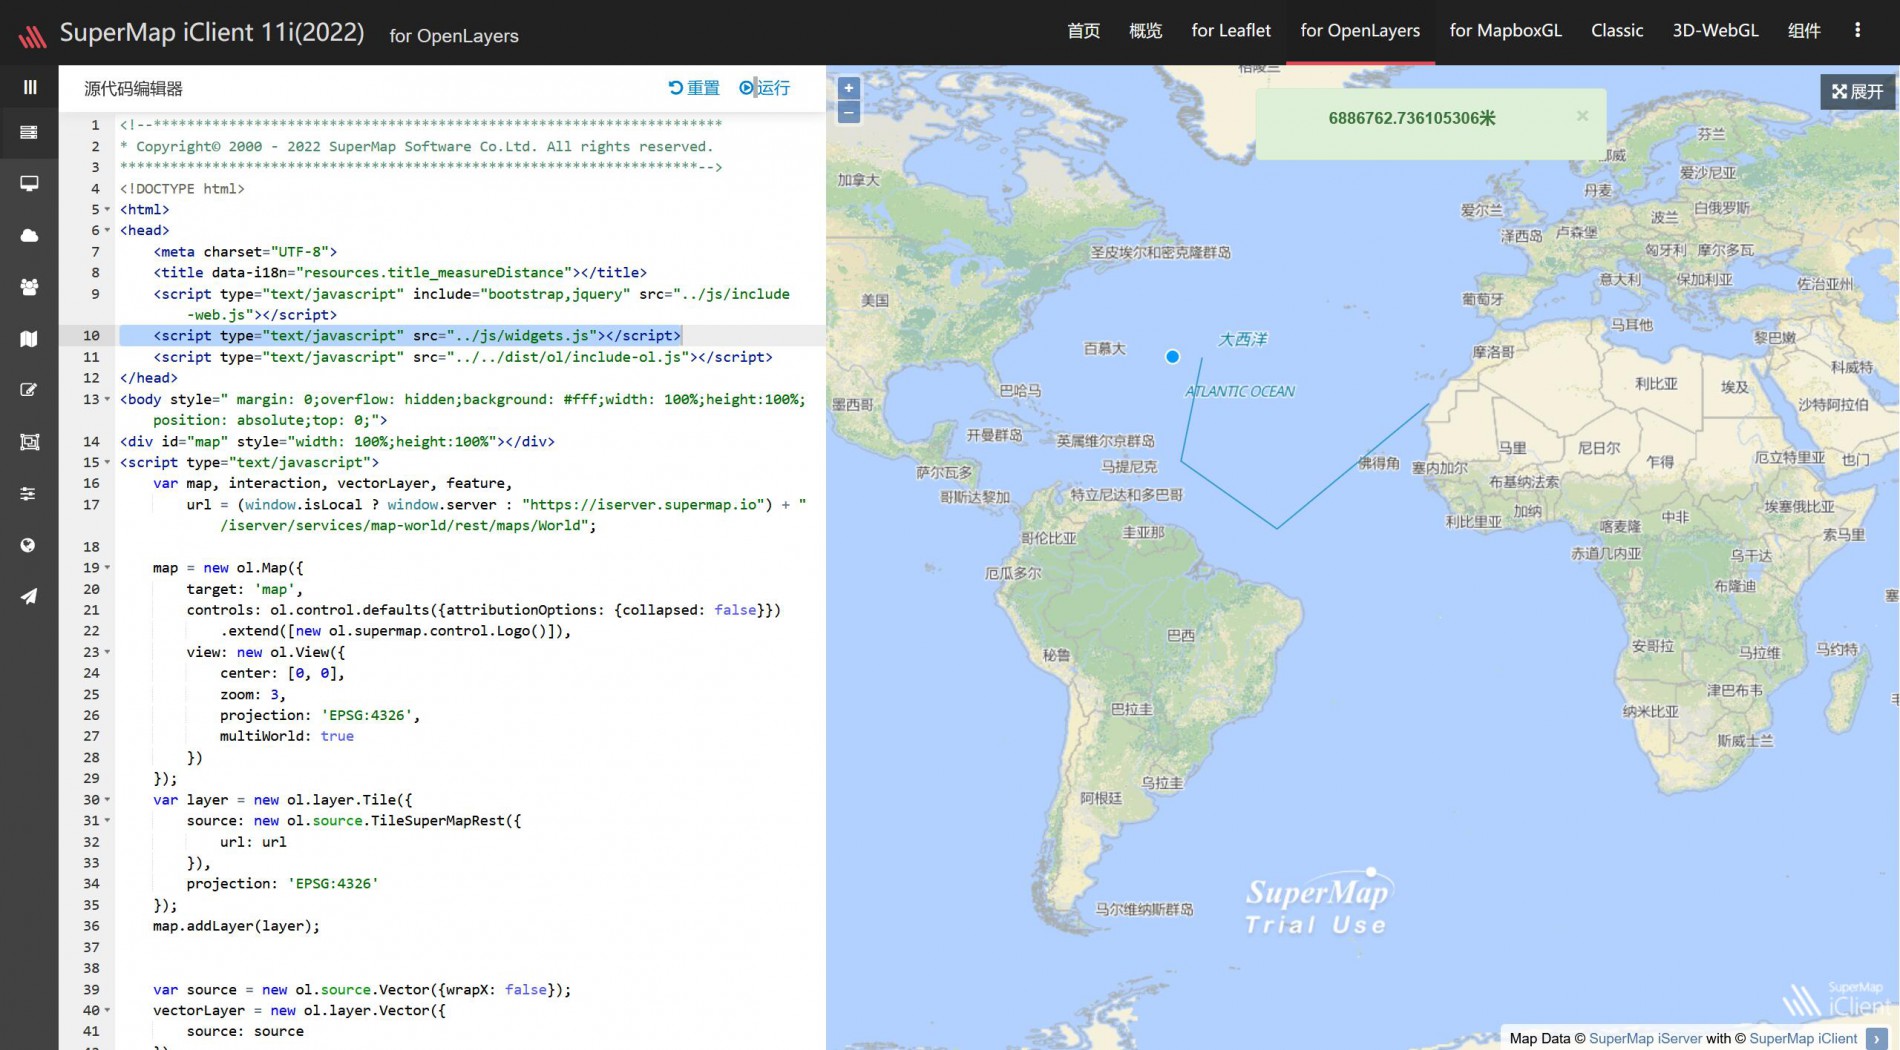The image size is (1900, 1050).
Task: Open the server stack sidebar category
Action: [29, 132]
